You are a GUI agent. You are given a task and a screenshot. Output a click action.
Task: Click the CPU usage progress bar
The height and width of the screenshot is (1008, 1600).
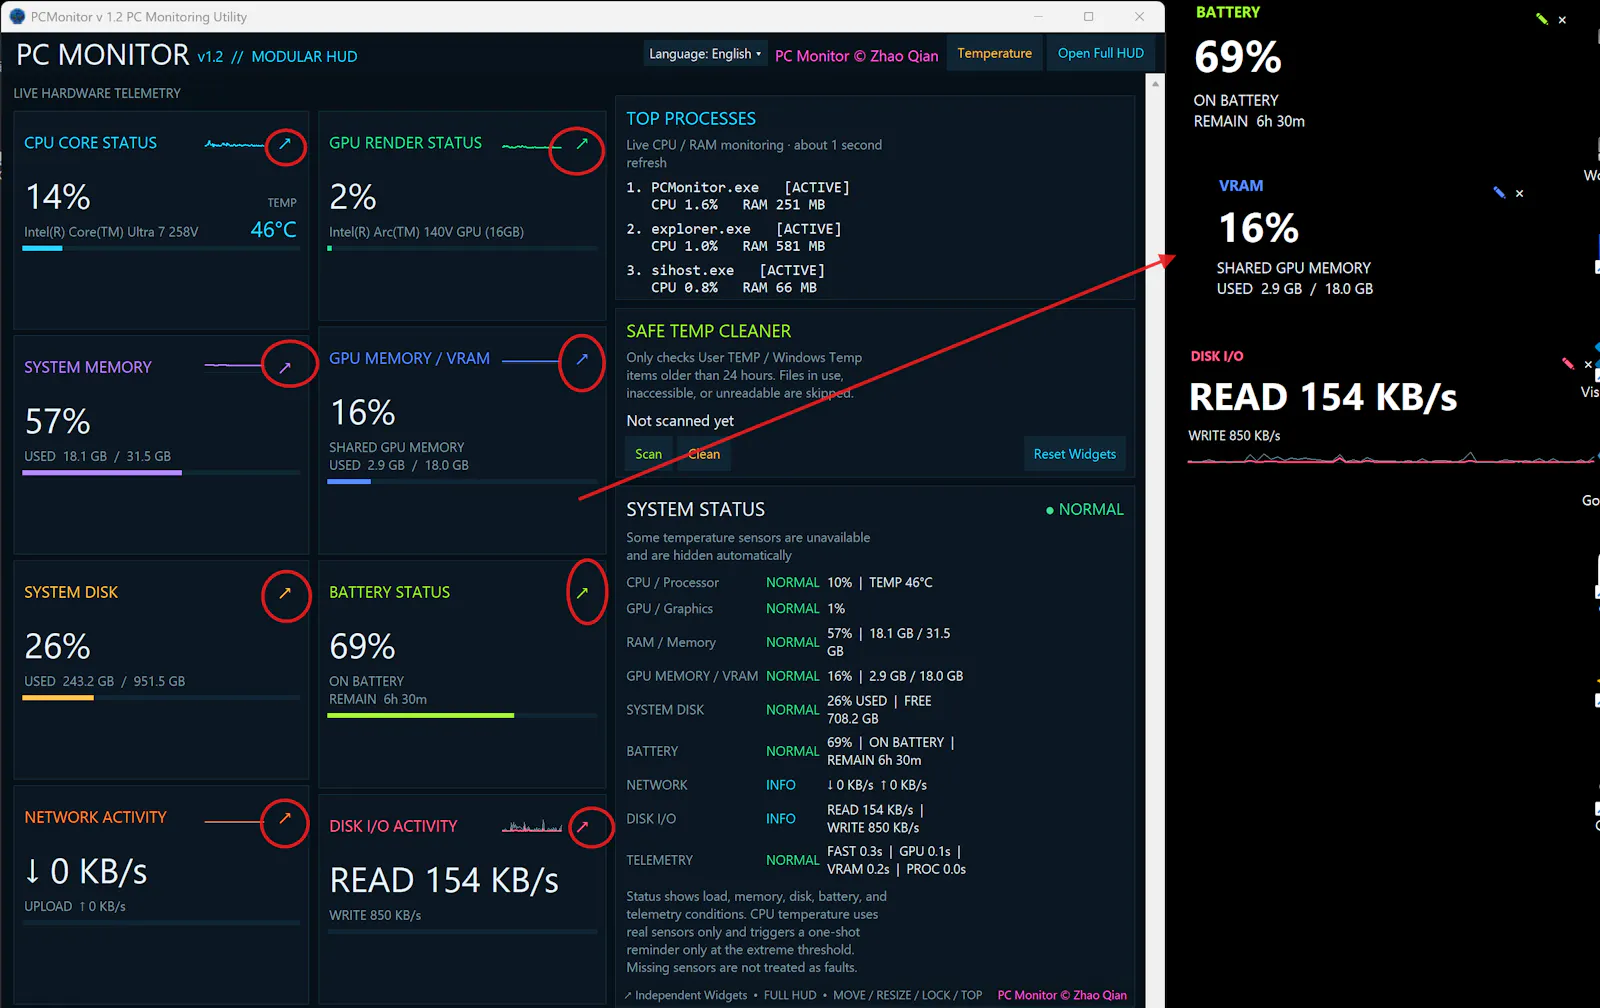click(161, 248)
